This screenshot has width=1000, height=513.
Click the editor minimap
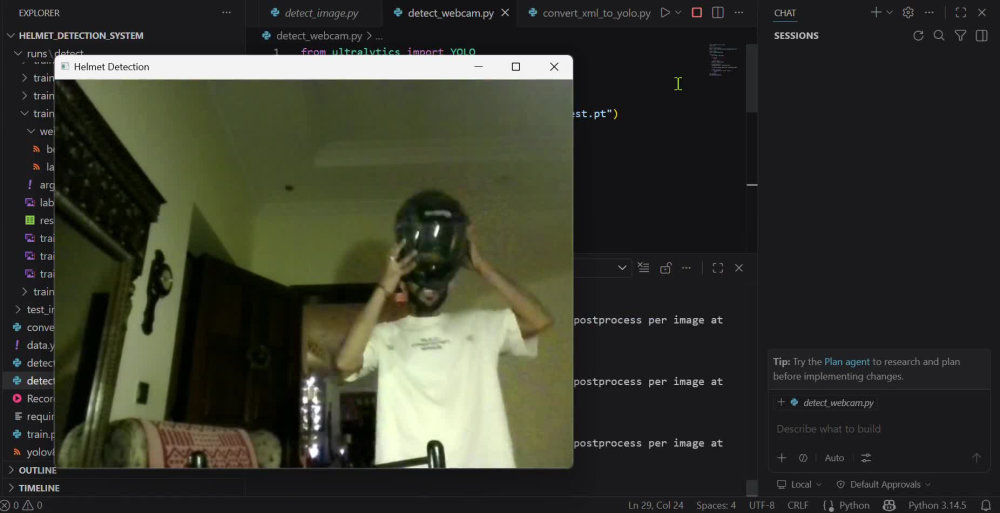tap(724, 60)
